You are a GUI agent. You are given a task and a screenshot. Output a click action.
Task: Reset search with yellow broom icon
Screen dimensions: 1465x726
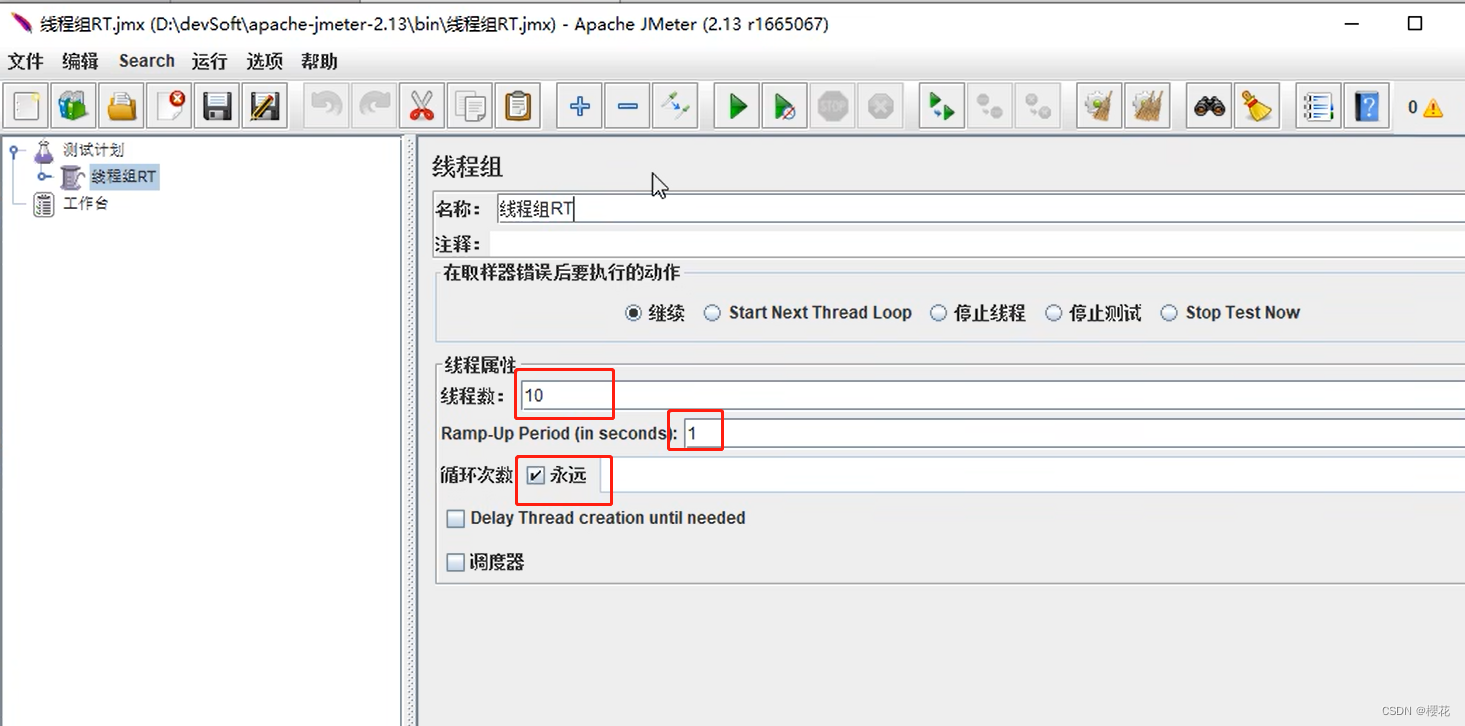point(1257,105)
